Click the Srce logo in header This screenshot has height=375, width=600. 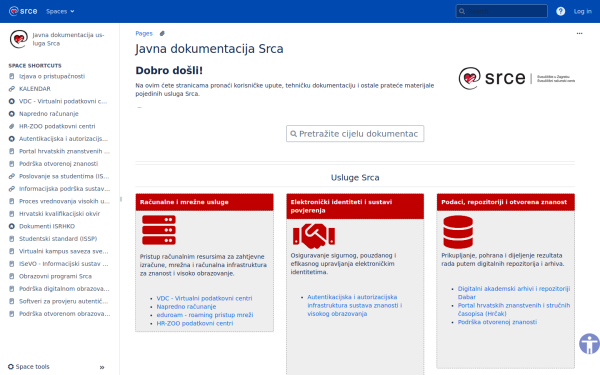click(x=23, y=11)
